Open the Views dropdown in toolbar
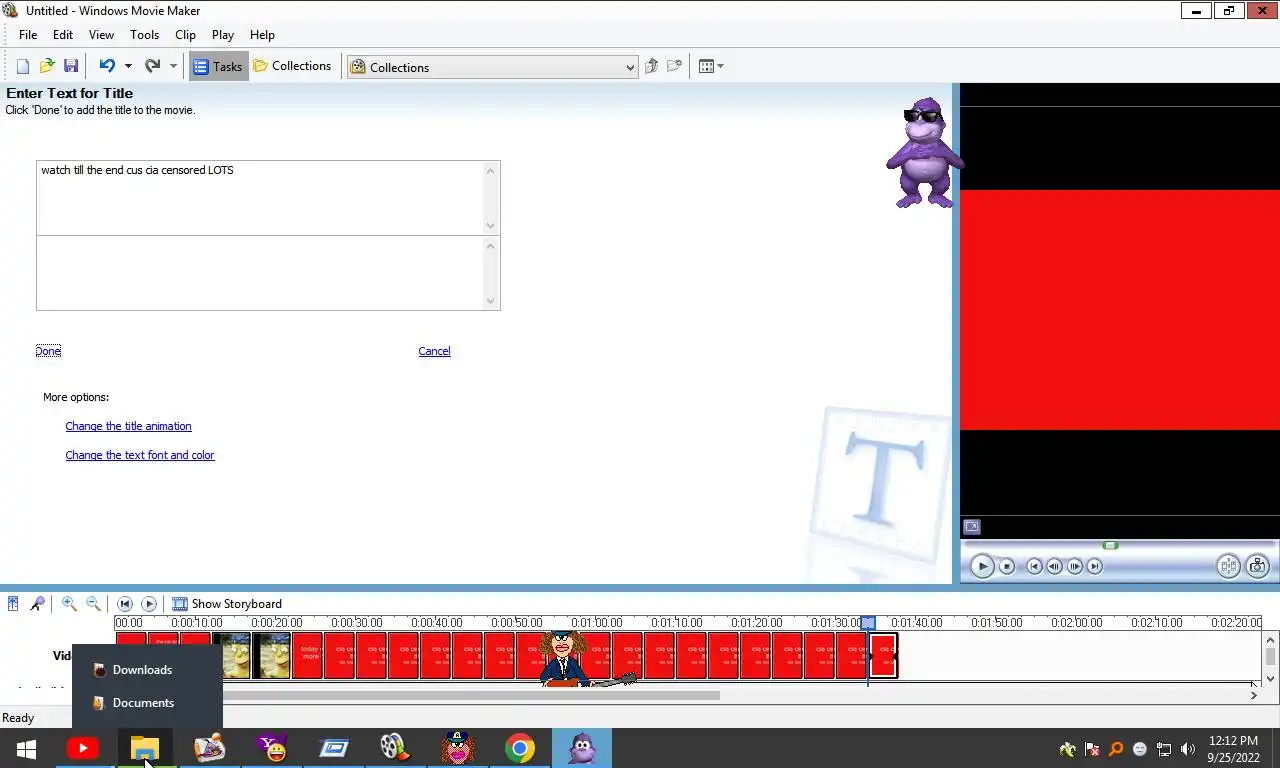 pos(711,66)
